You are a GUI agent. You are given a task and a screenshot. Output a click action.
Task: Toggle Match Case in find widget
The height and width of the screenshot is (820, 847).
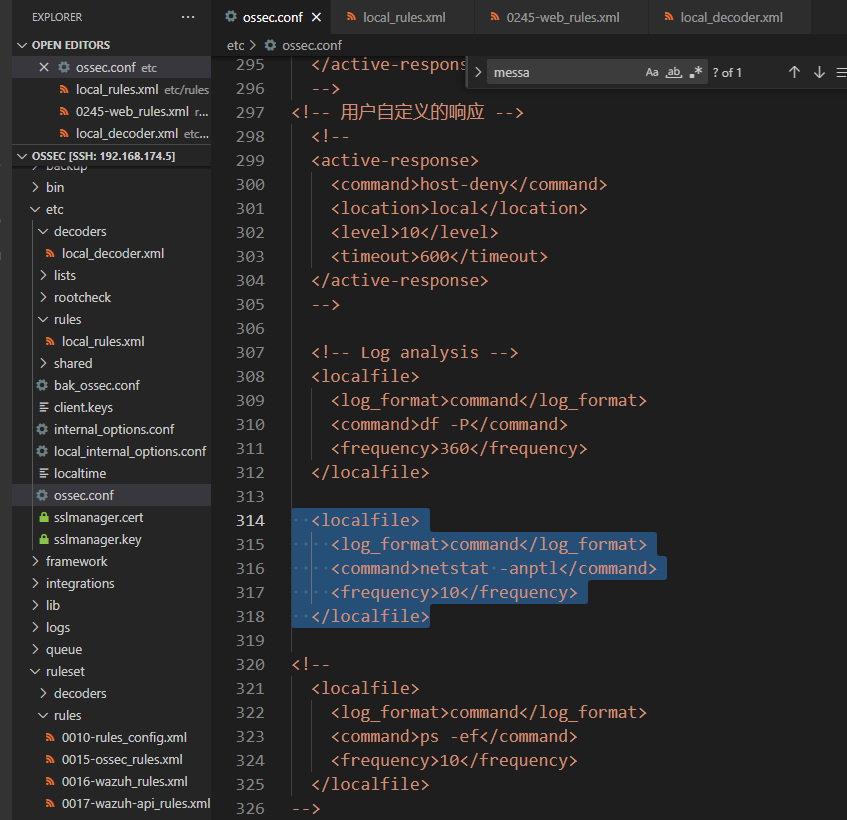pos(652,72)
